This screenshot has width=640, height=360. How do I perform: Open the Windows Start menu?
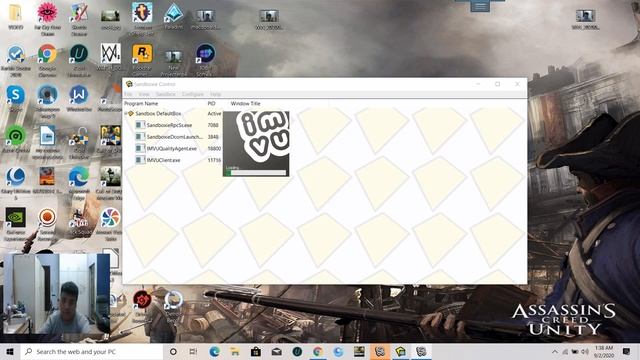10,351
